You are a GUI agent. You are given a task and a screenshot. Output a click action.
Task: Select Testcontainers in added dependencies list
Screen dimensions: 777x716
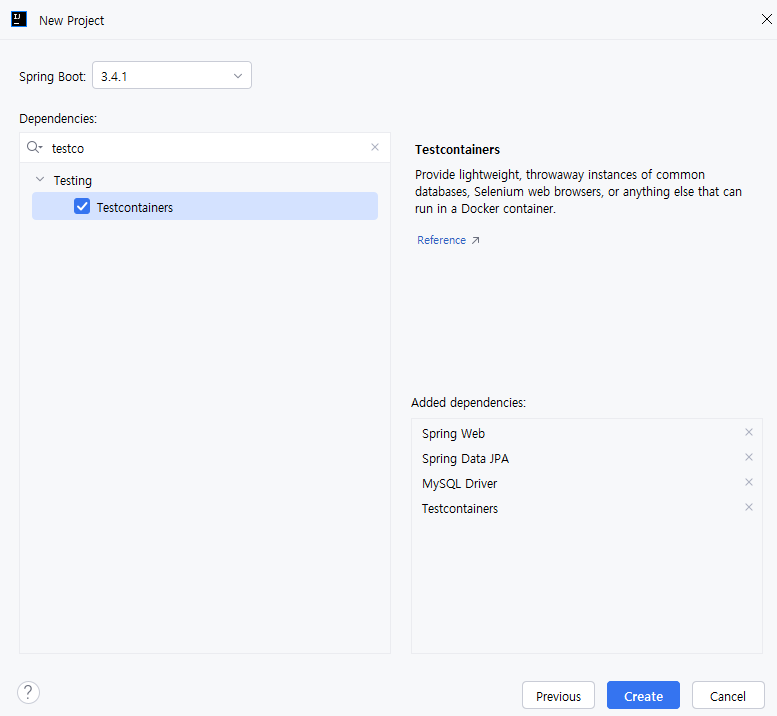pyautogui.click(x=460, y=509)
